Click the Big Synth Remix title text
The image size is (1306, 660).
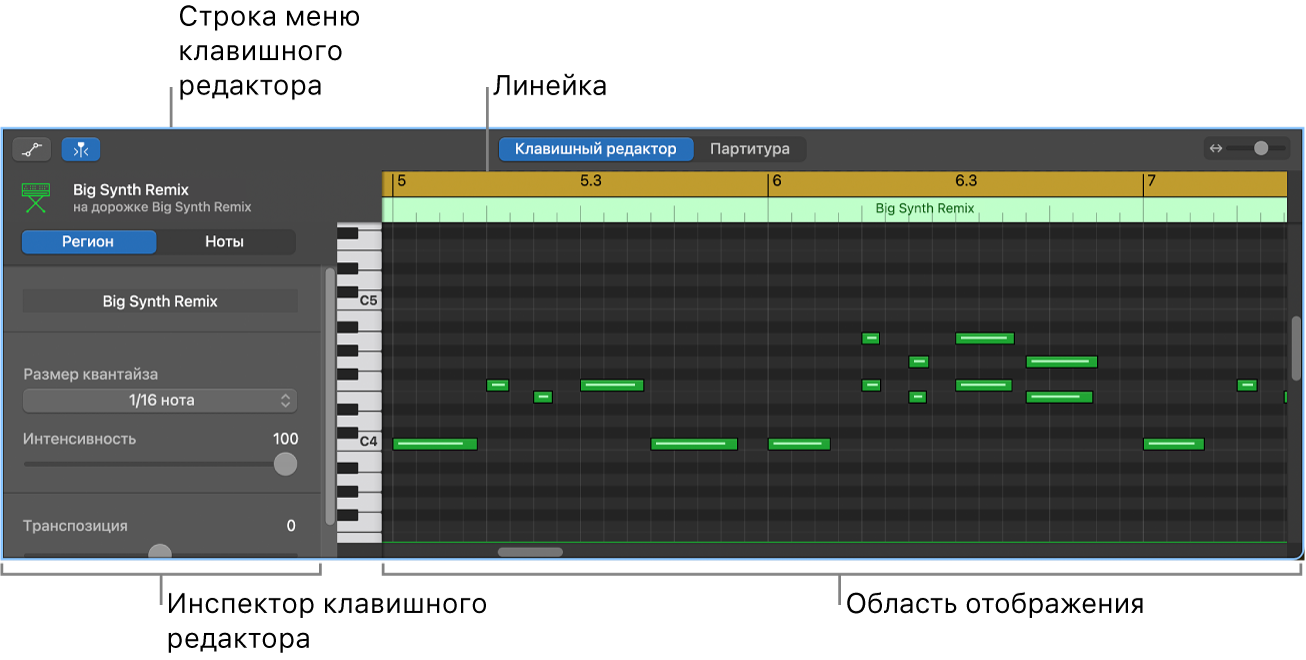(x=131, y=190)
